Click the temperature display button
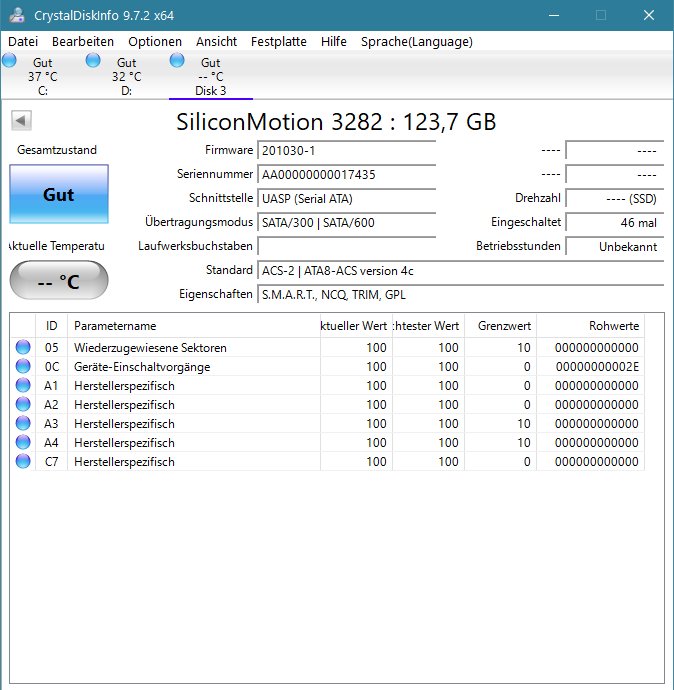Image resolution: width=674 pixels, height=690 pixels. (59, 280)
